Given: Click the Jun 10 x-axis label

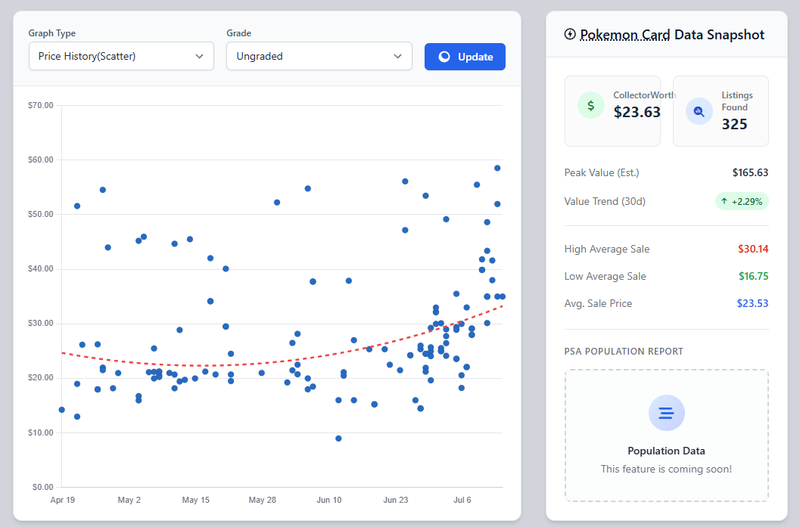Looking at the screenshot, I should (329, 500).
